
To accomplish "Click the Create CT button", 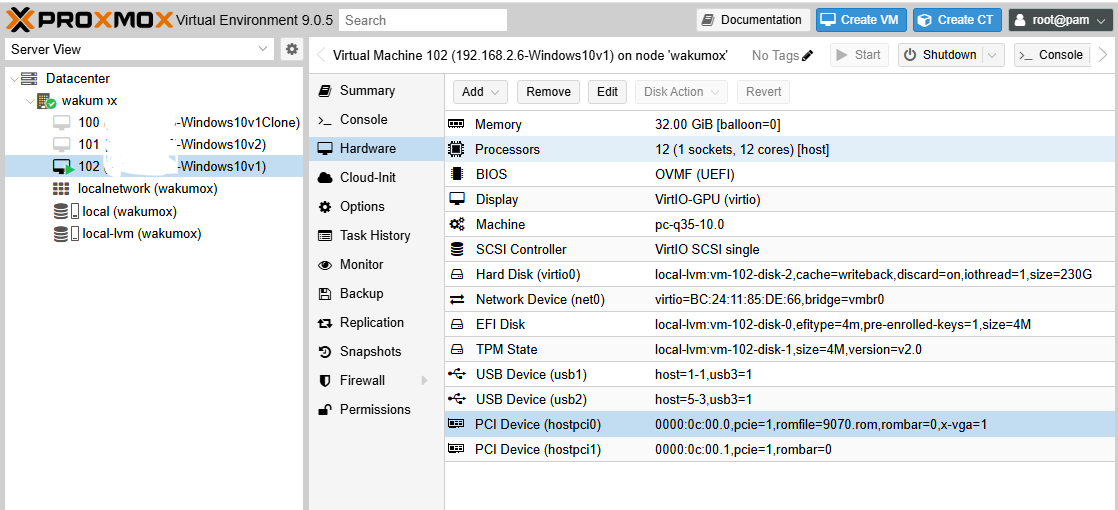I will click(958, 20).
